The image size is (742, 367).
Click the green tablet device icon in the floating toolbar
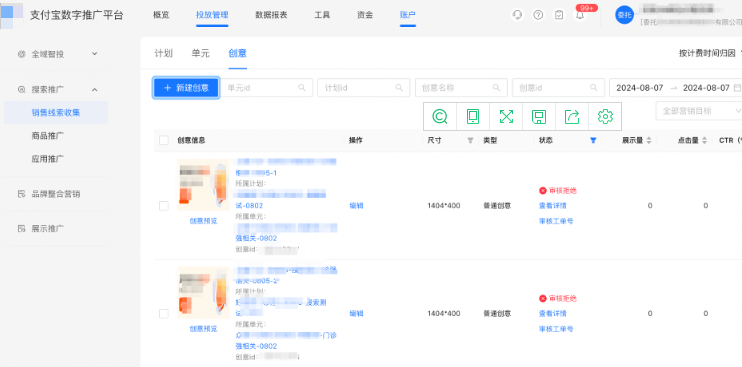(x=473, y=116)
